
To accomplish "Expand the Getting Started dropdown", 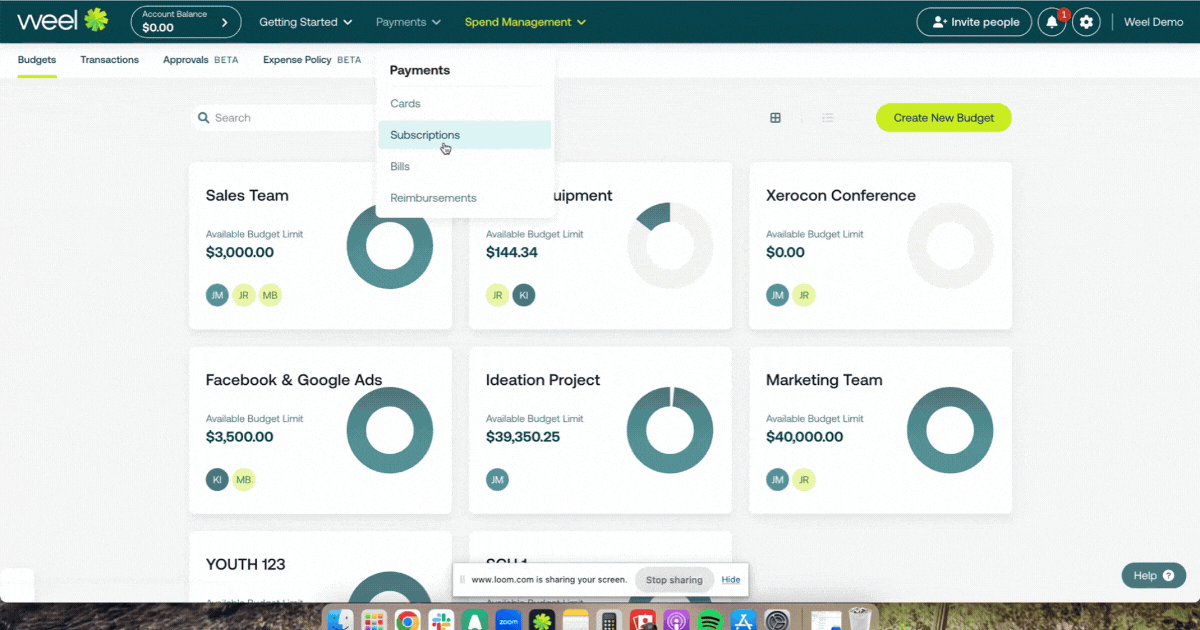I will click(305, 21).
